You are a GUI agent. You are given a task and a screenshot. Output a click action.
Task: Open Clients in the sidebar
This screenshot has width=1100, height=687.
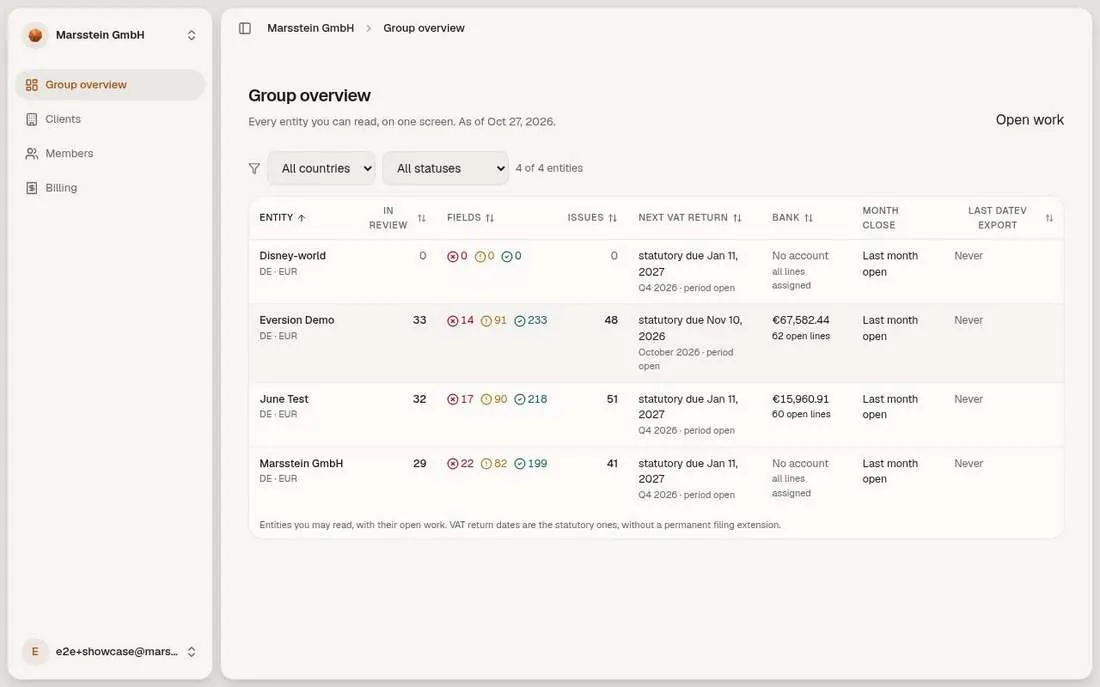tap(110, 119)
